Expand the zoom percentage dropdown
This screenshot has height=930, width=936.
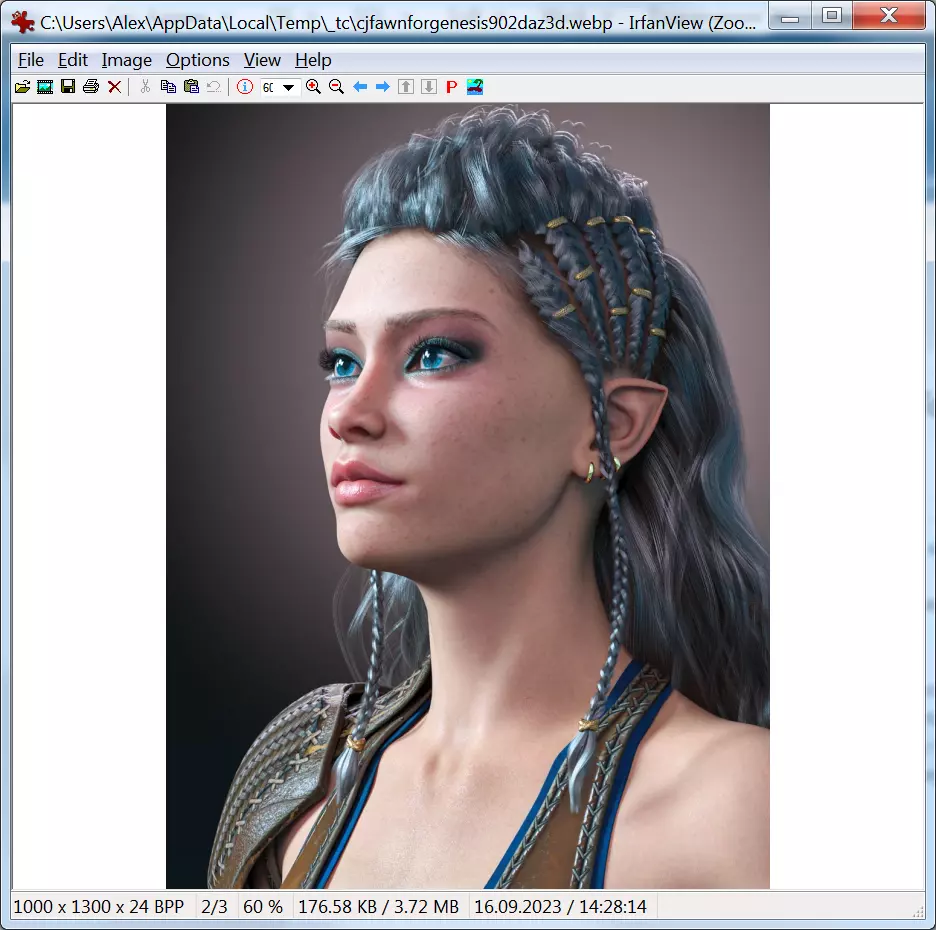289,88
